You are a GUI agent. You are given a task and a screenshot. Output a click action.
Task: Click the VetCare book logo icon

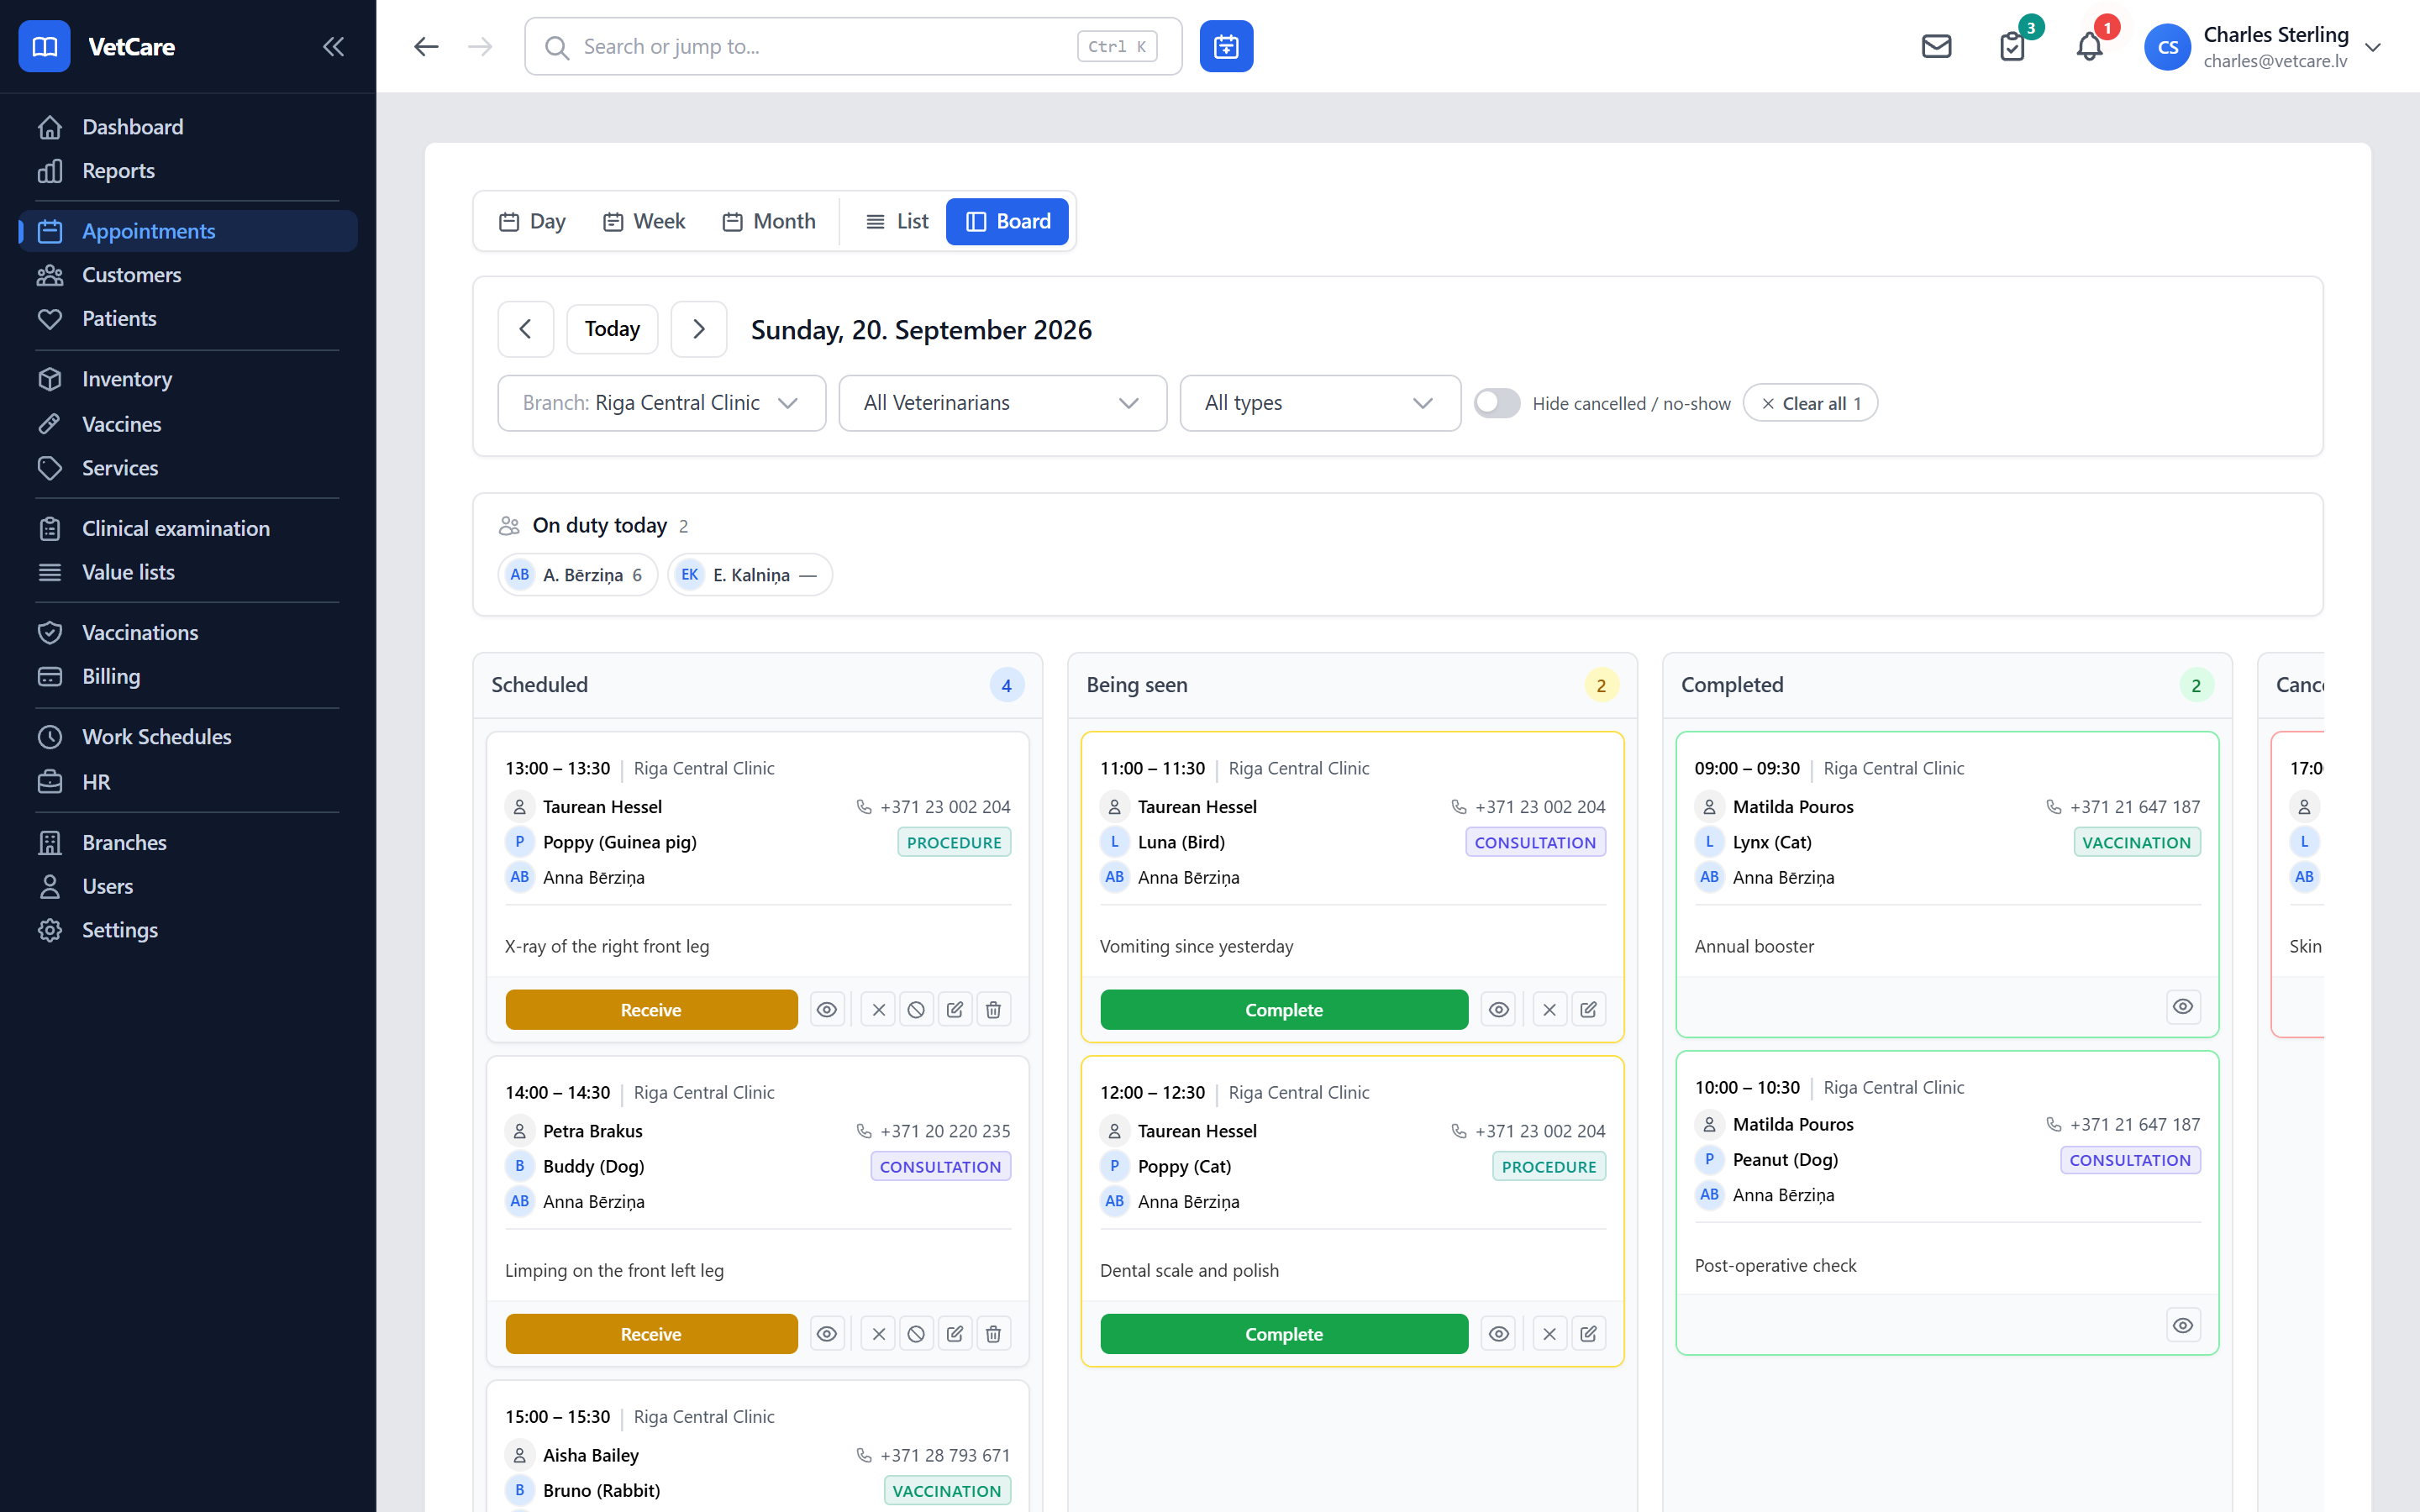pyautogui.click(x=45, y=46)
